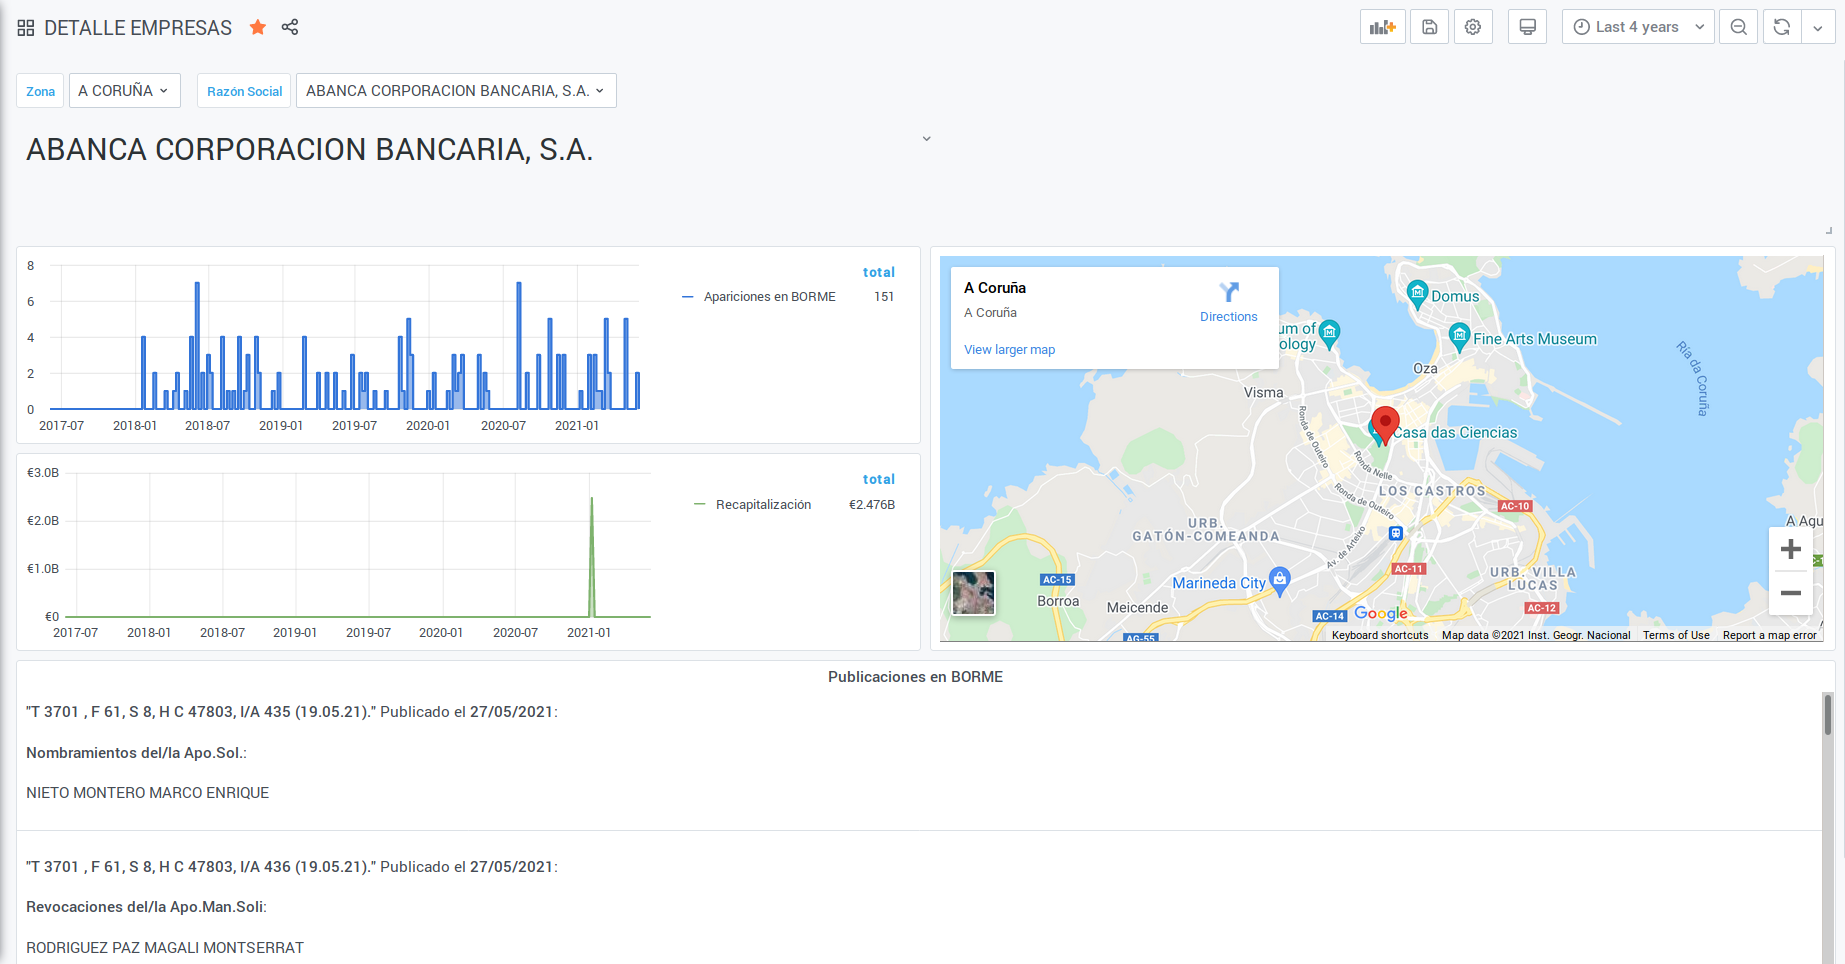Click the blue Apariciones en BORME color line
The height and width of the screenshot is (964, 1845).
point(687,297)
